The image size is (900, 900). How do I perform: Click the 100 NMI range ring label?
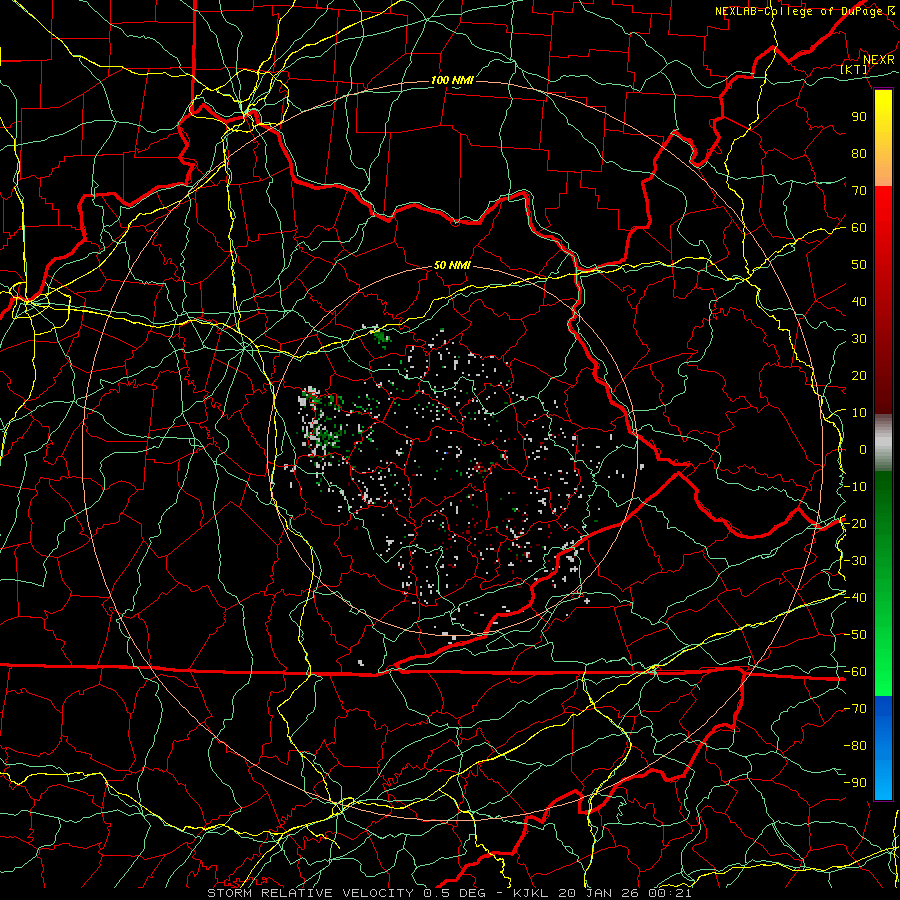pos(452,80)
